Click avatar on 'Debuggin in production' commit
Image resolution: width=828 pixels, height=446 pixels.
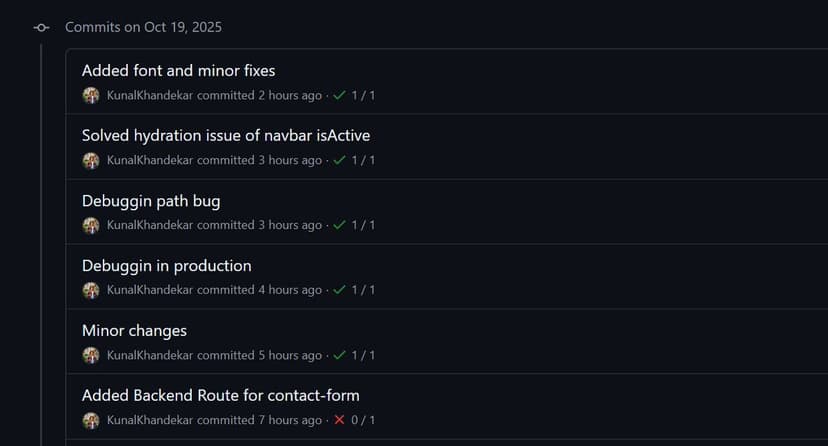tap(91, 290)
